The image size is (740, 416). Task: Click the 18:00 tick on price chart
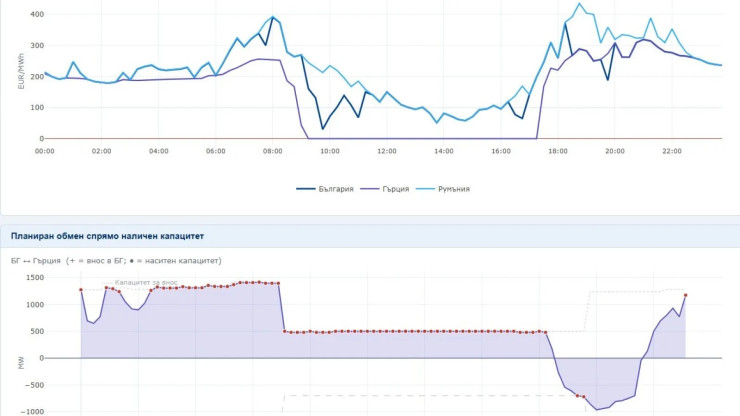tap(558, 151)
